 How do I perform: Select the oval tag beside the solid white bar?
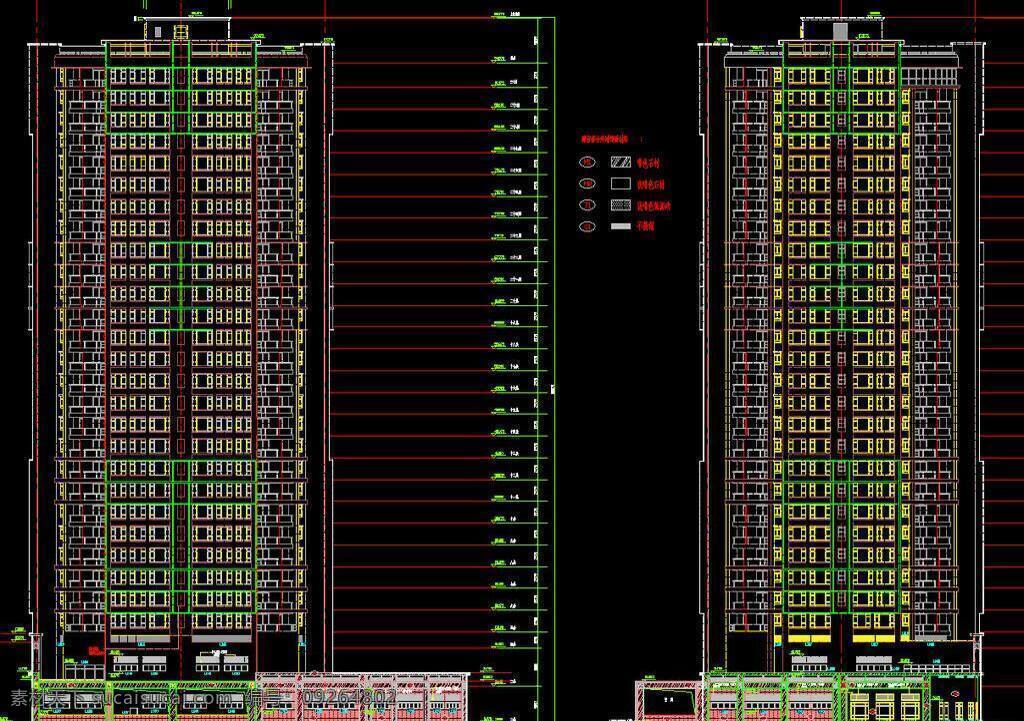tap(587, 227)
